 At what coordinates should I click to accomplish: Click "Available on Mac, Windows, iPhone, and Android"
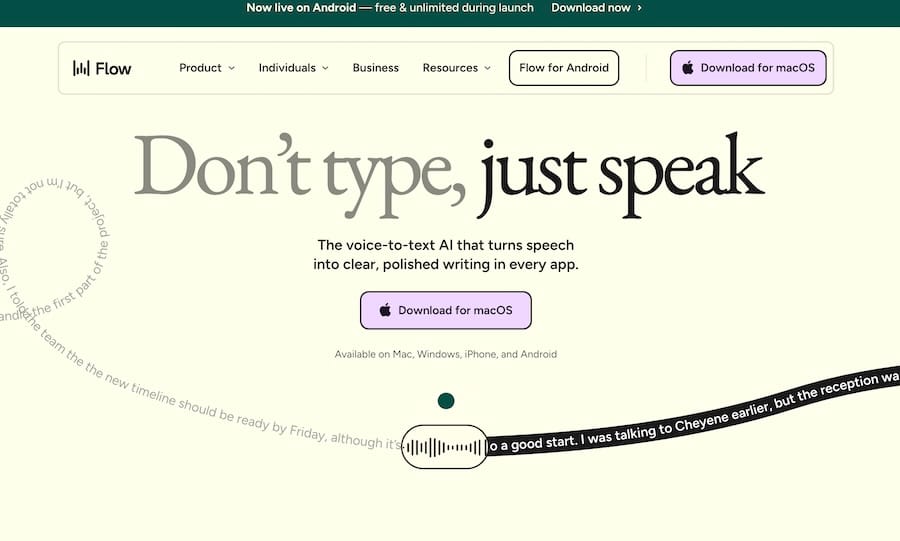click(446, 354)
